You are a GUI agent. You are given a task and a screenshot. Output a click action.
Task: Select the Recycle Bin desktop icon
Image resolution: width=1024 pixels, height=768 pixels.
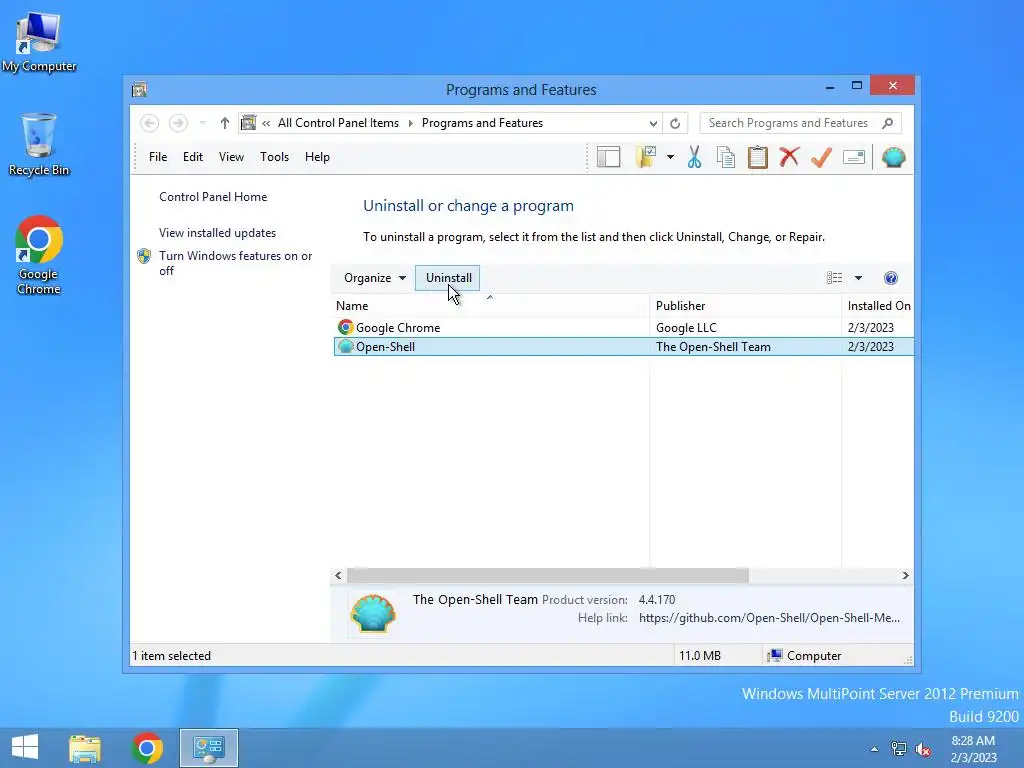tap(39, 145)
